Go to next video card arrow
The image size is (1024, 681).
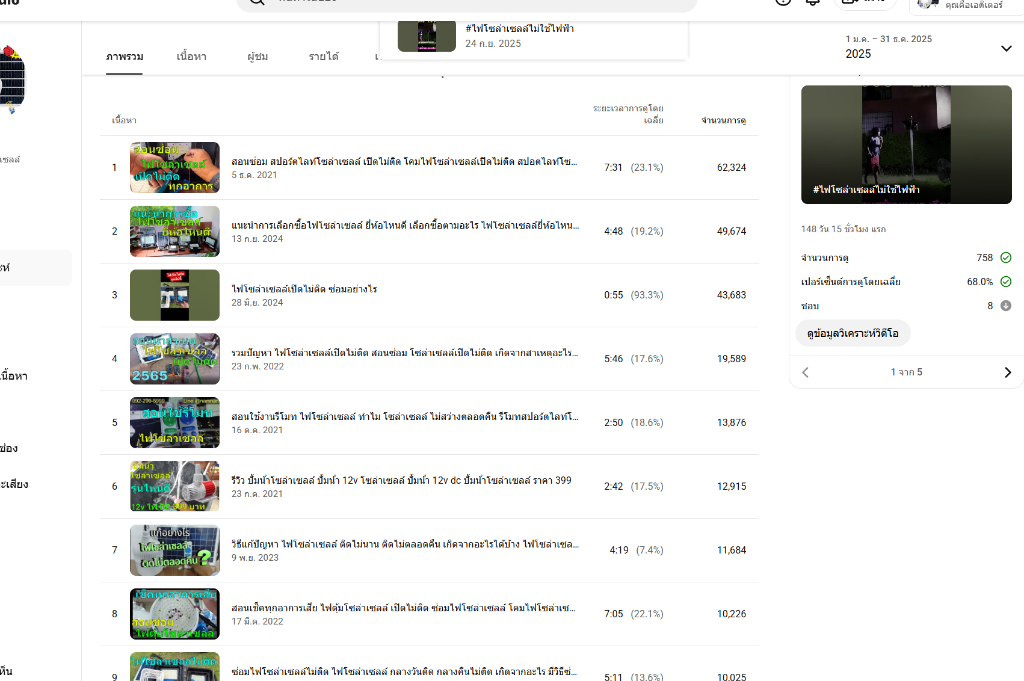(x=1007, y=372)
